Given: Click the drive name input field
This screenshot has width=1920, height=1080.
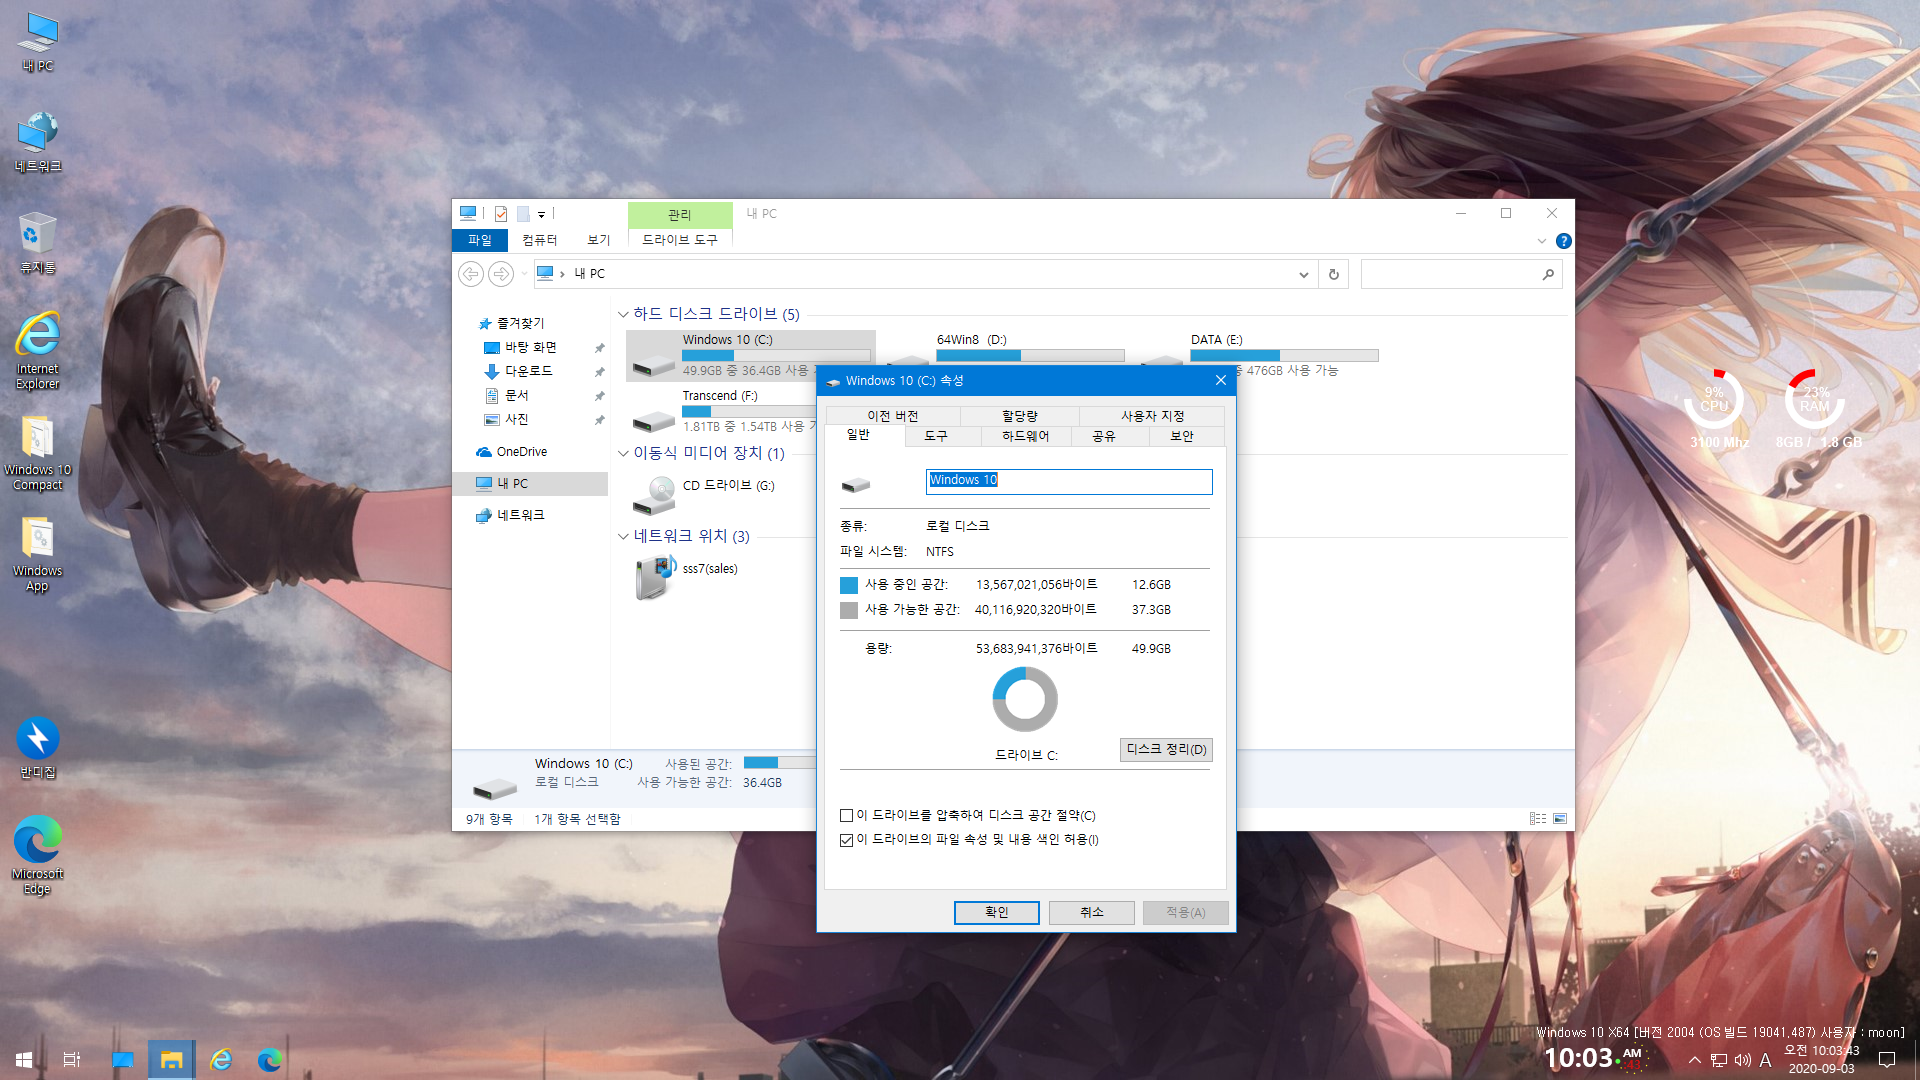Looking at the screenshot, I should coord(1069,481).
